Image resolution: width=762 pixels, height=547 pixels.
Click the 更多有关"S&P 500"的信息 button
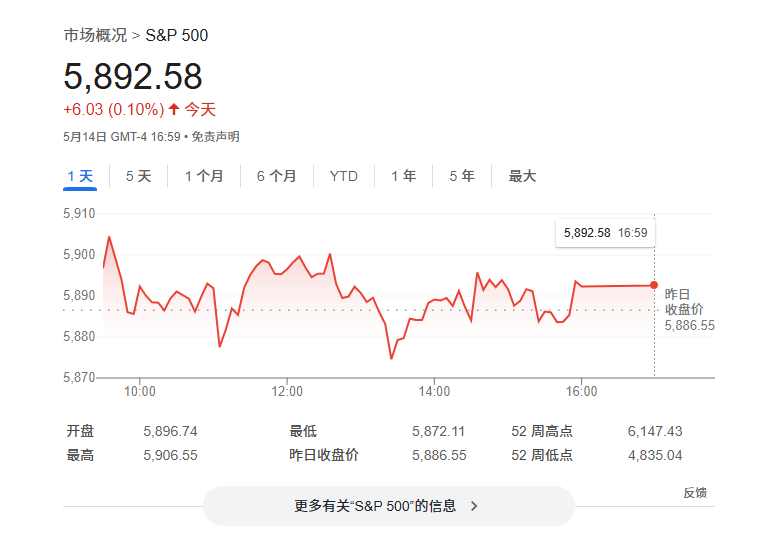[x=388, y=506]
